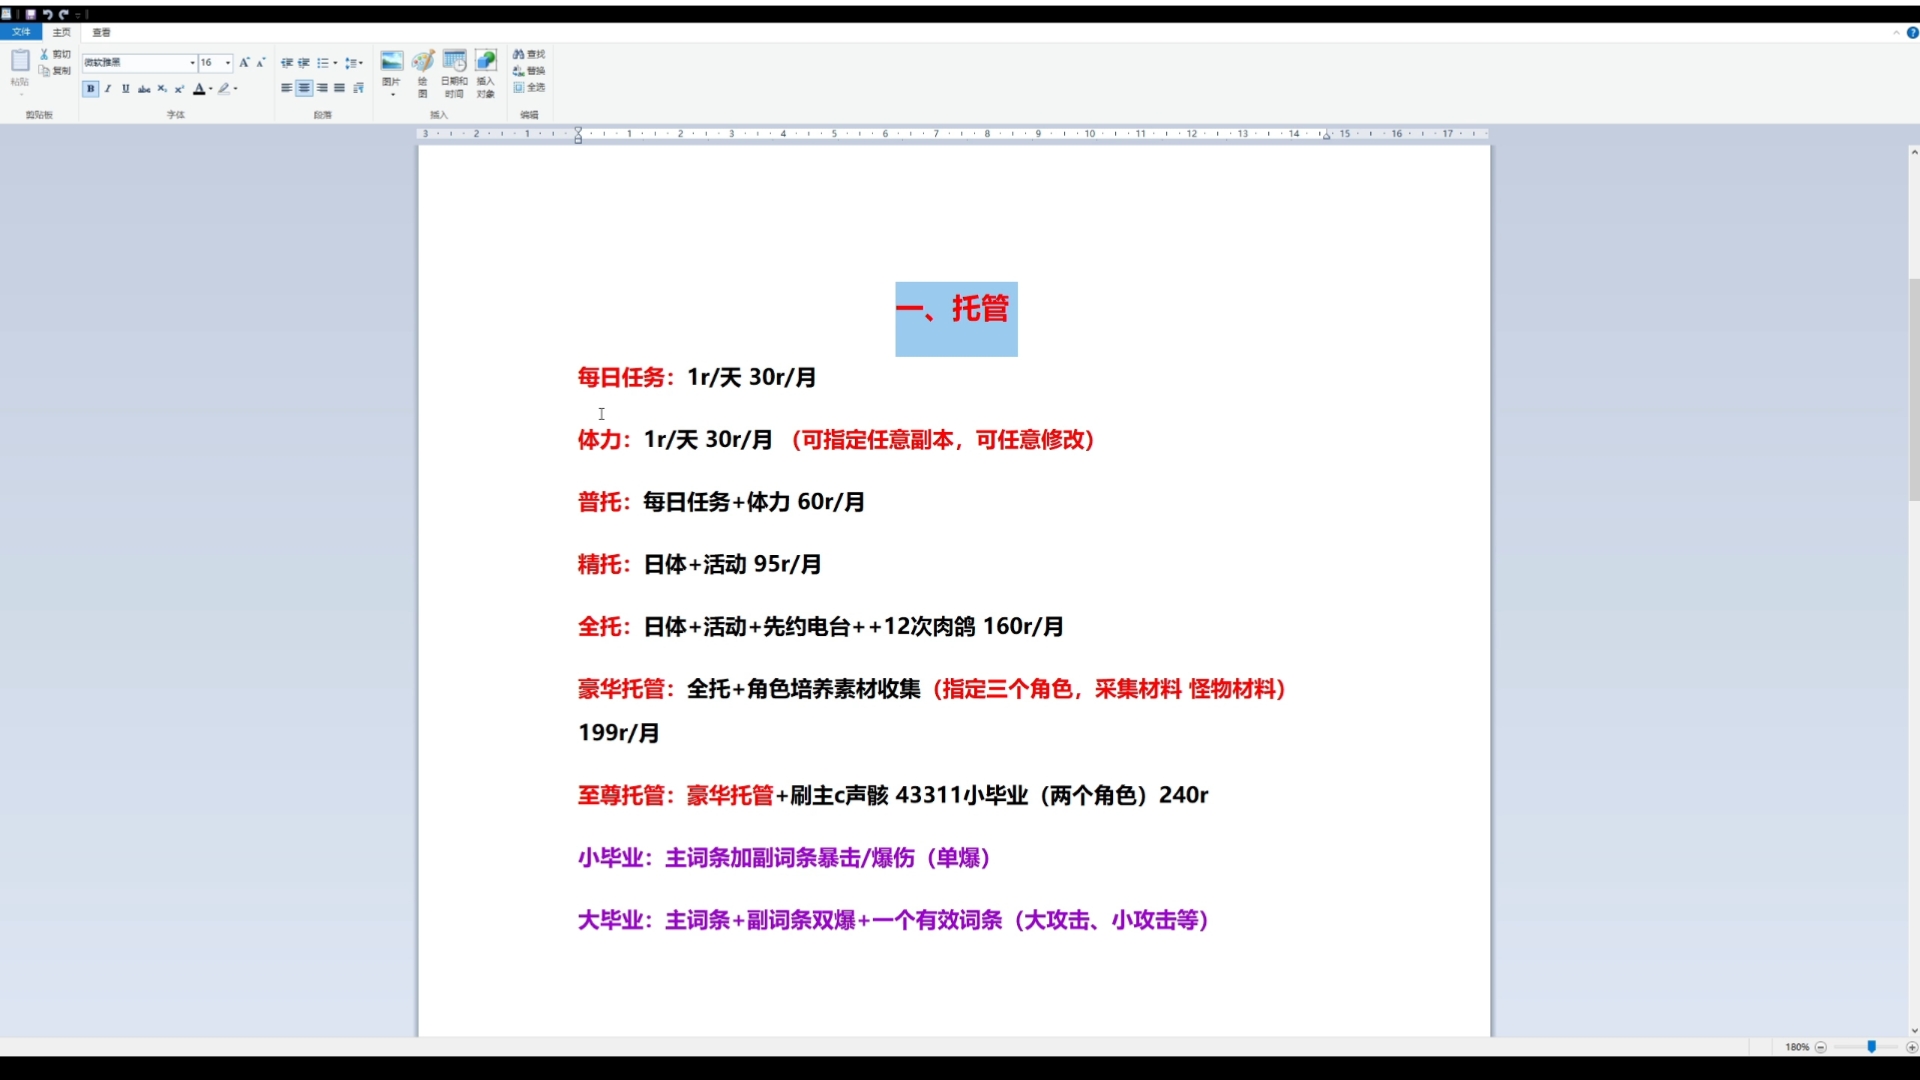Click the grow font icon
Image resolution: width=1920 pixels, height=1080 pixels.
244,62
